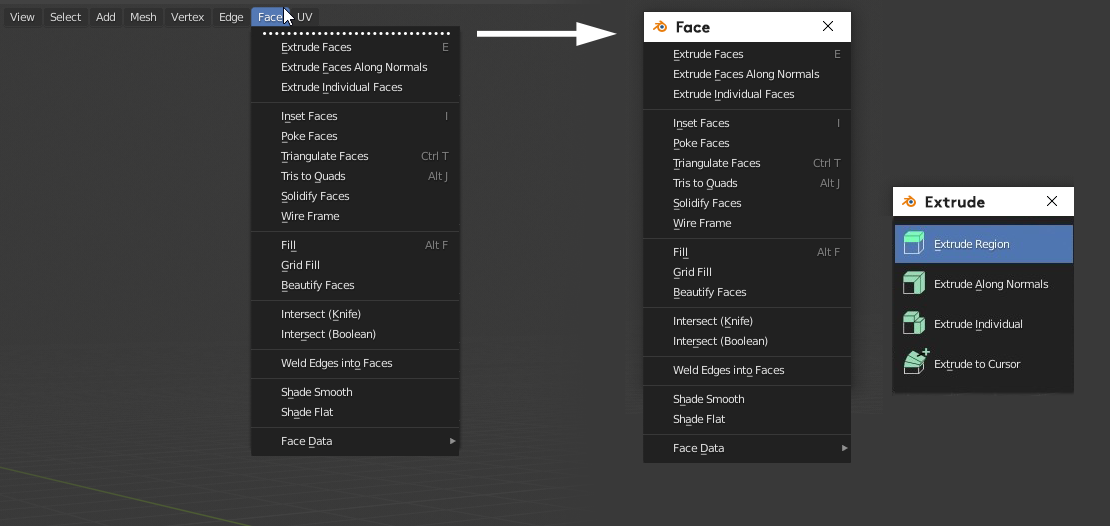Viewport: 1110px width, 526px height.
Task: Click Grid Fill in the floating Face panel
Action: click(747, 272)
